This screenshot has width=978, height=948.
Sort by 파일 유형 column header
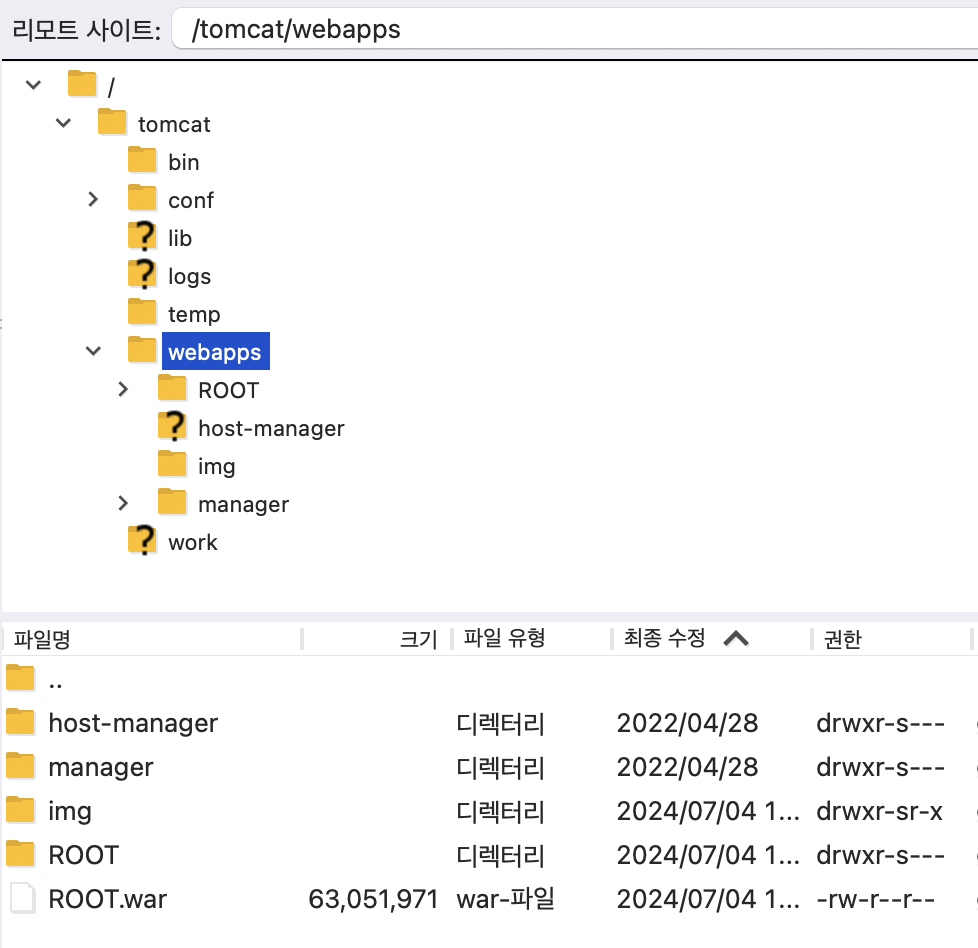click(x=505, y=637)
